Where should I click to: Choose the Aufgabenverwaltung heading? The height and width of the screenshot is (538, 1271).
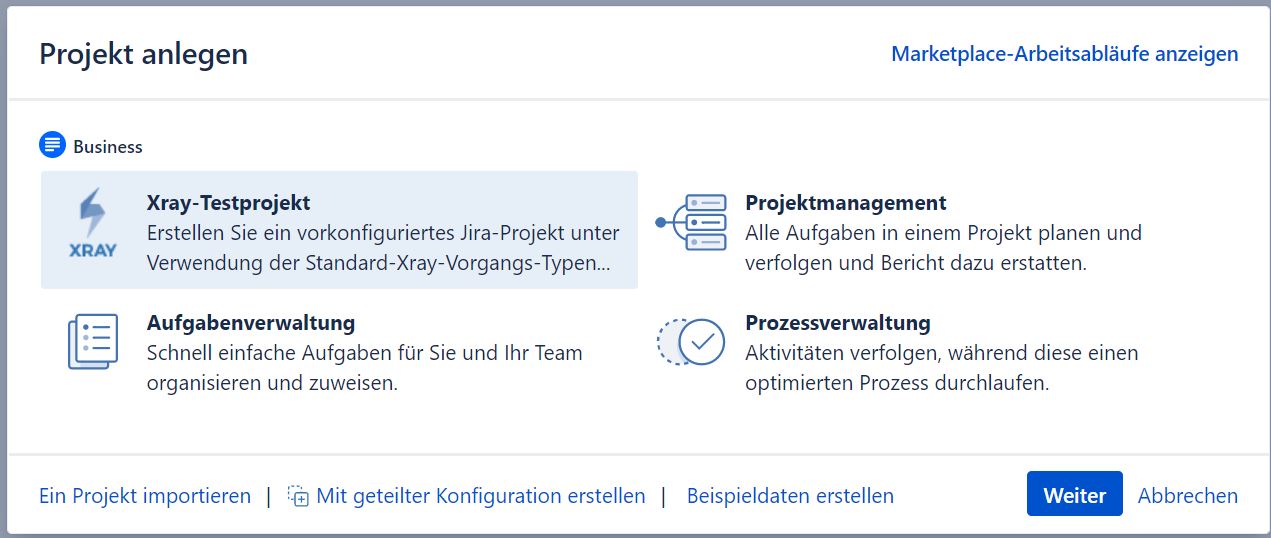coord(251,323)
